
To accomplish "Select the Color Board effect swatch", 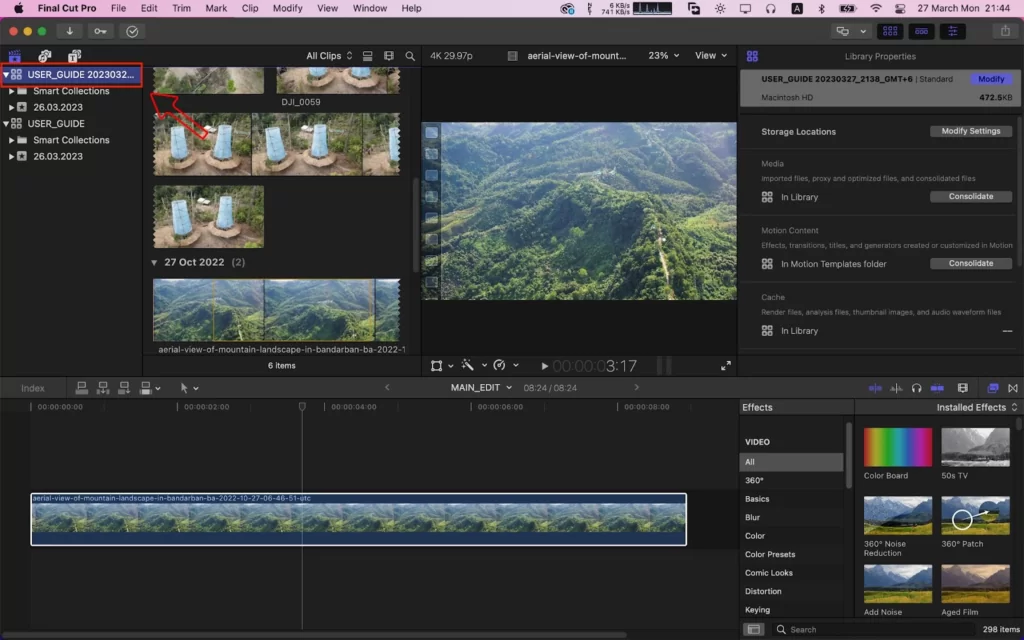I will (x=897, y=447).
